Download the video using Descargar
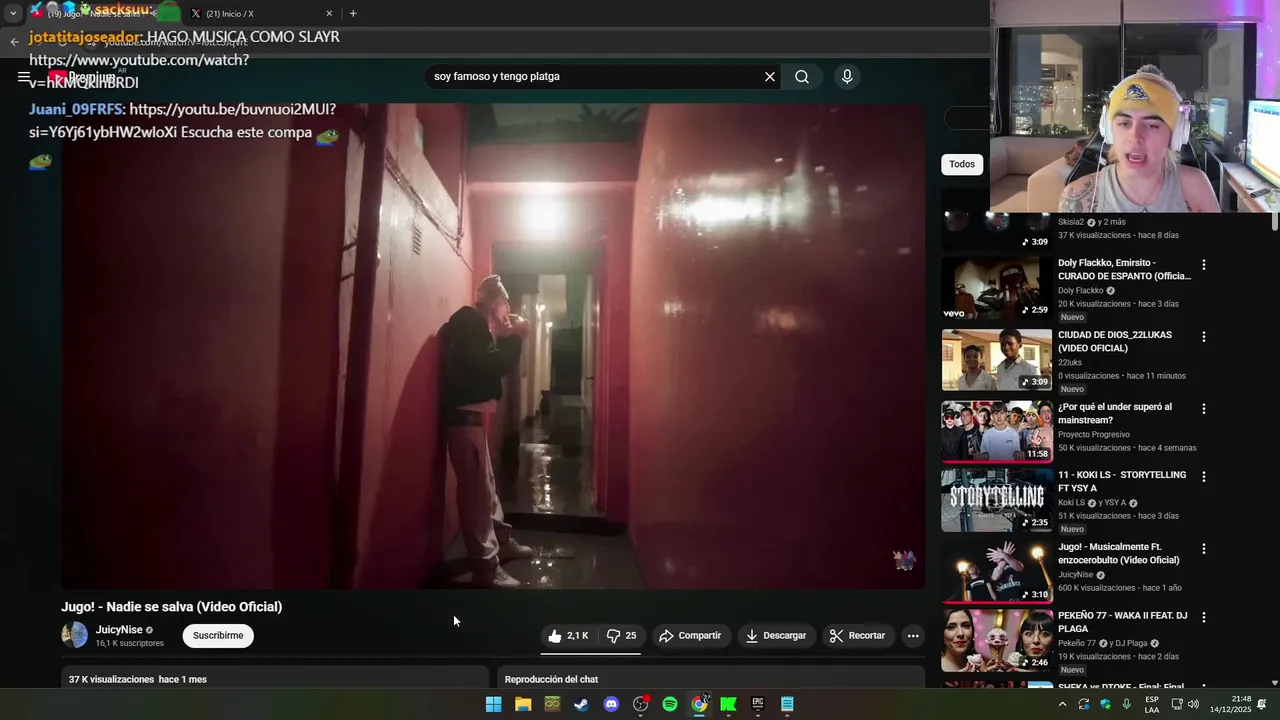The image size is (1280, 720). [x=776, y=636]
